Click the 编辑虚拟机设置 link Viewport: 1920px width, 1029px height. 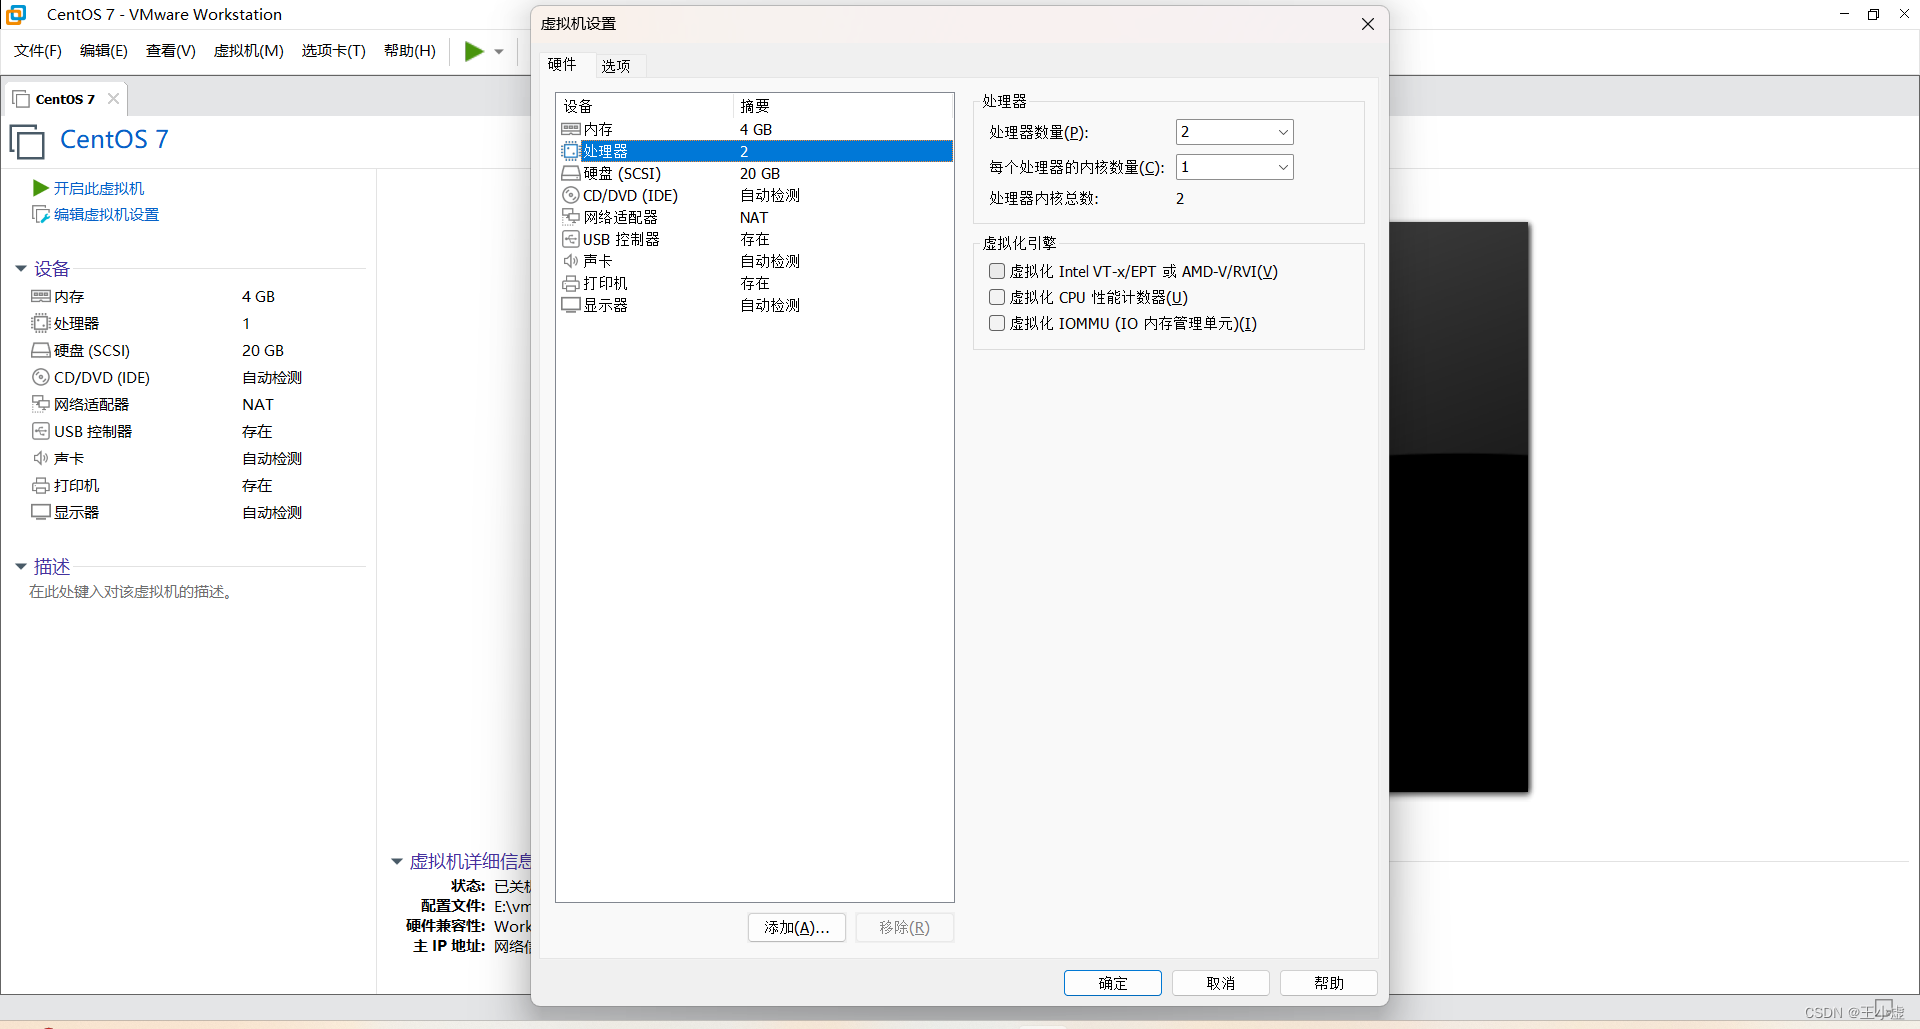[x=107, y=214]
